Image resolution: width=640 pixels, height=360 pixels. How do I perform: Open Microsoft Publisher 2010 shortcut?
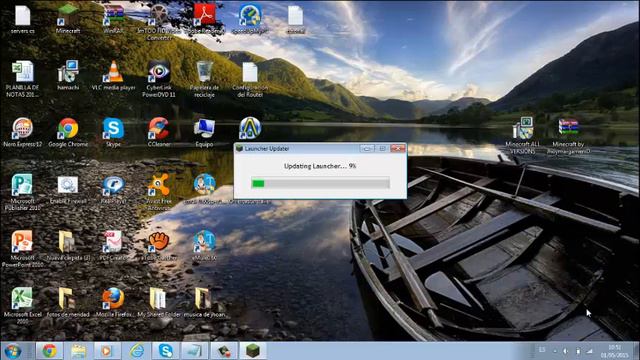point(22,192)
